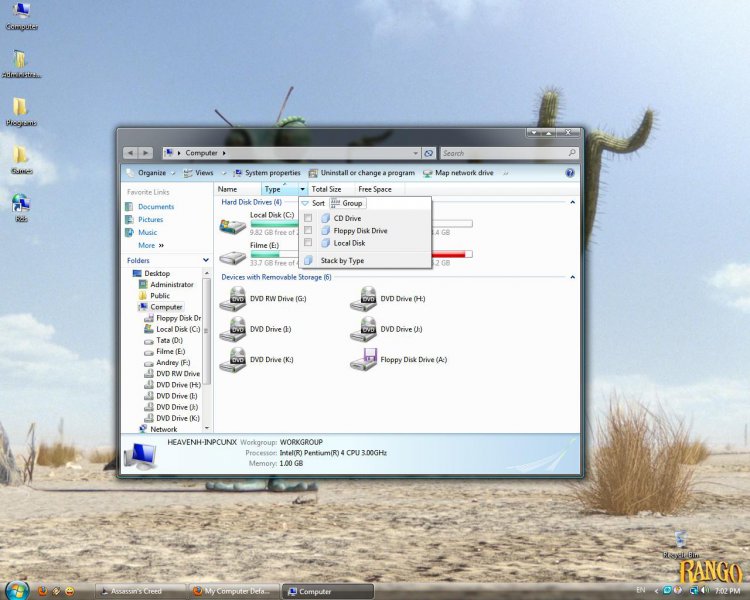
Task: Click the Forward navigation arrow
Action: pos(145,153)
